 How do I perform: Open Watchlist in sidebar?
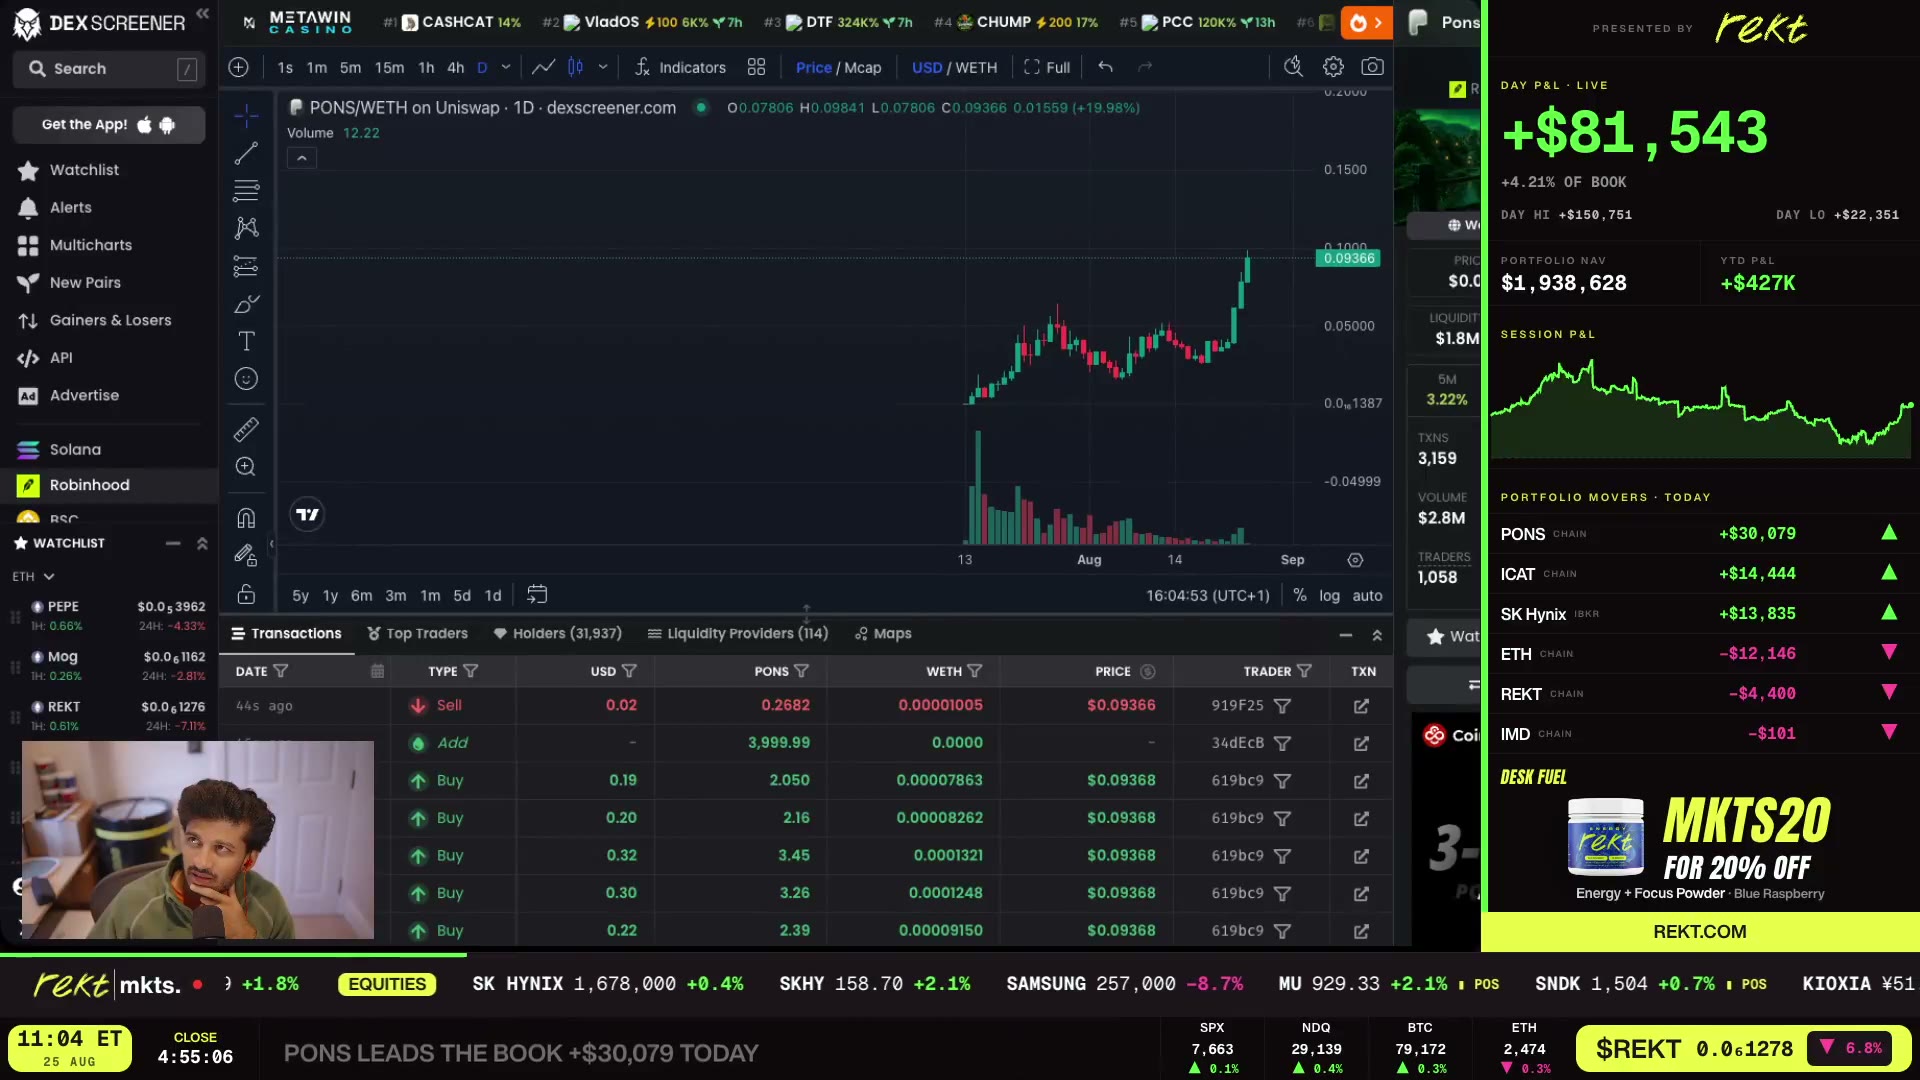84,170
